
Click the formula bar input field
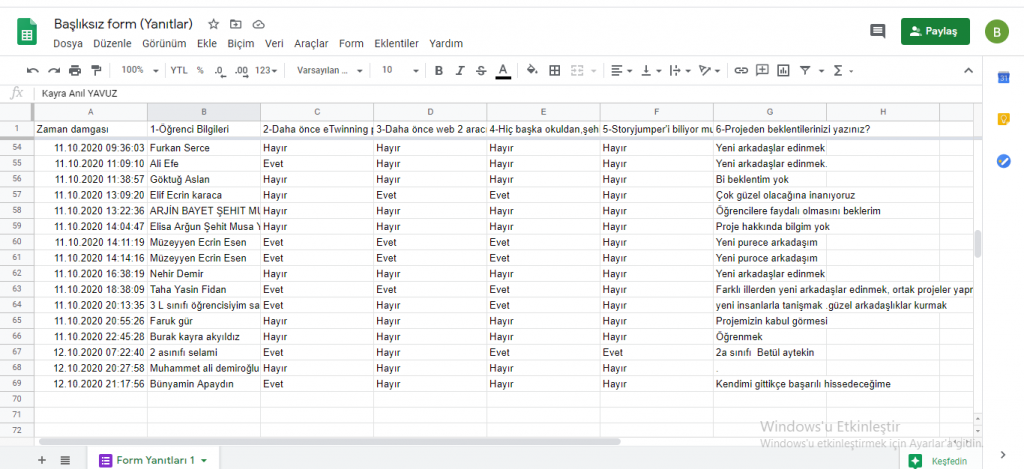click(500, 93)
